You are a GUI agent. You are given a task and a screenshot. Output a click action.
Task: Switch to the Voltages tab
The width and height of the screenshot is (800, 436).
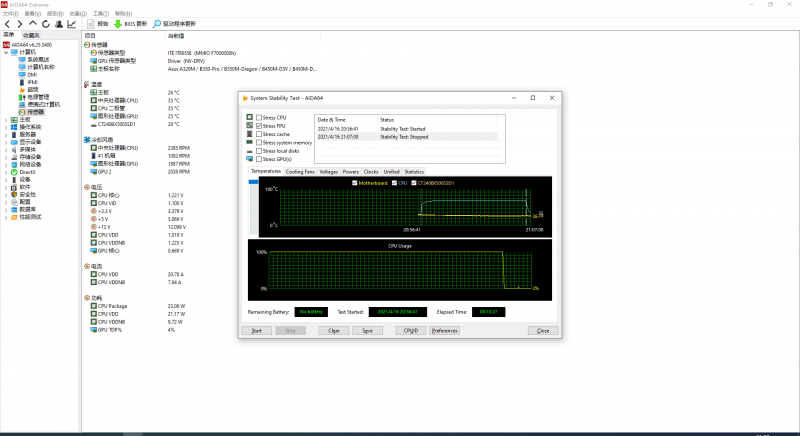(329, 172)
